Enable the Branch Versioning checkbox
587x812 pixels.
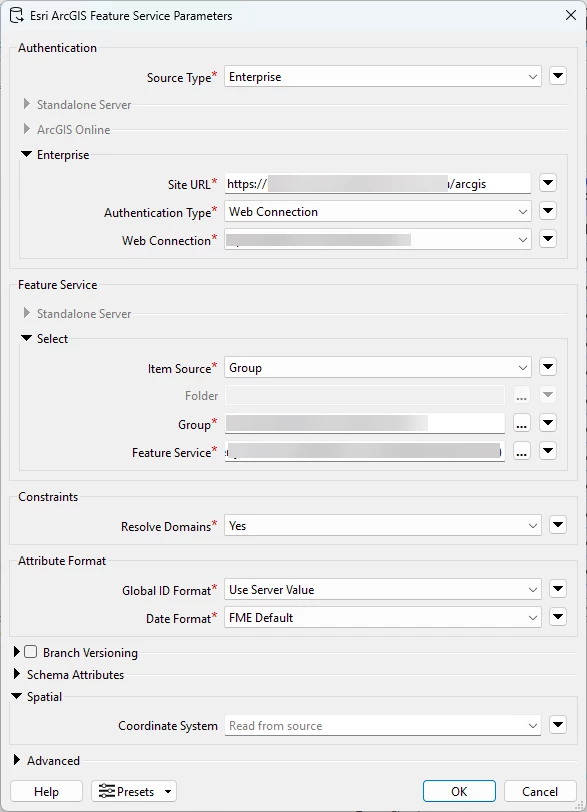(x=31, y=652)
